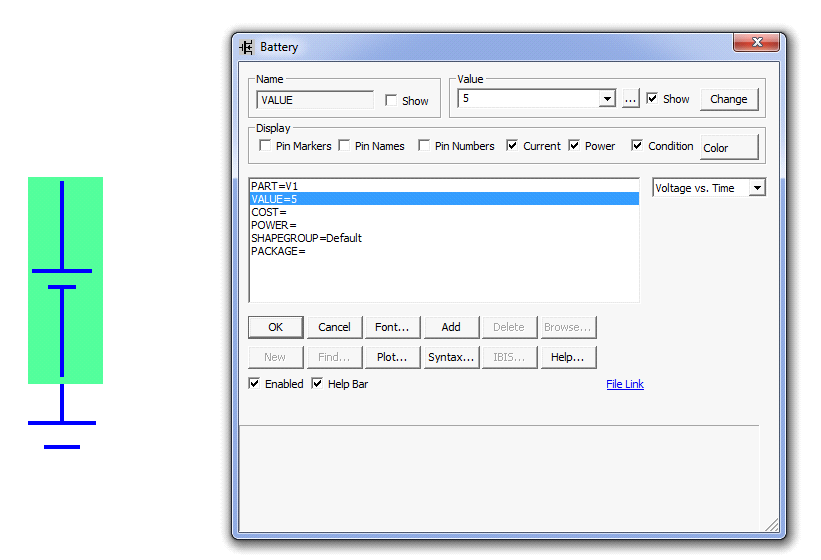Click the New button
This screenshot has width=821, height=560.
click(275, 357)
